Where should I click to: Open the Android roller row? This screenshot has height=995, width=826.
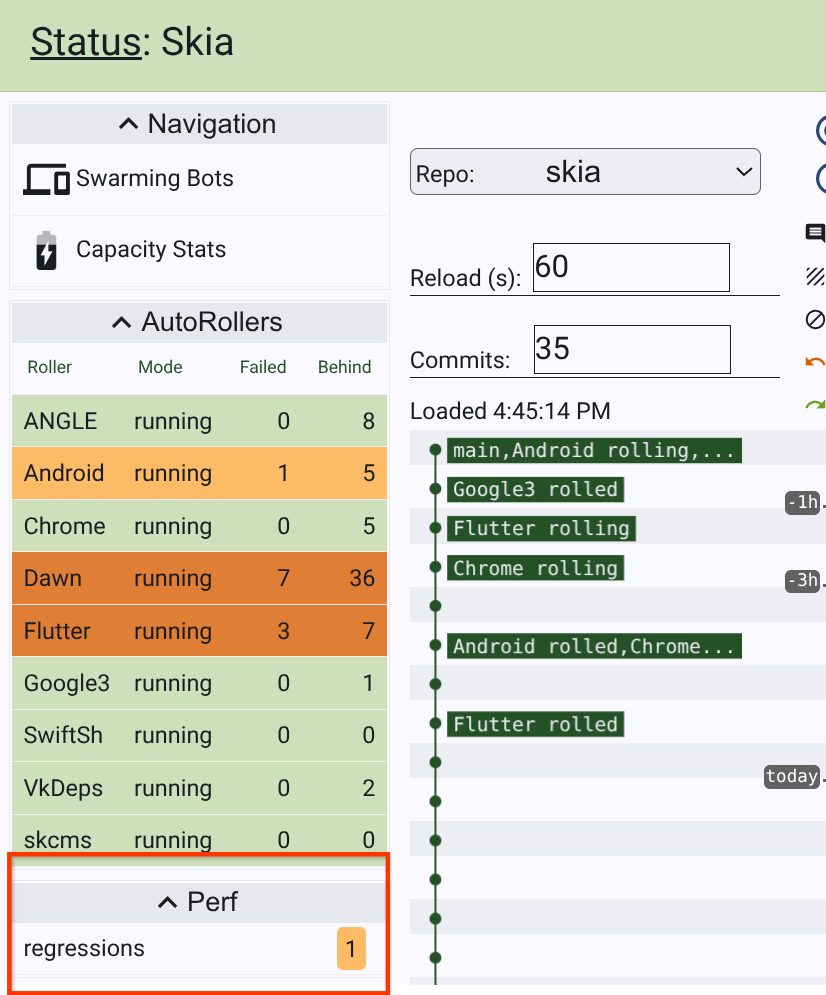(x=199, y=473)
